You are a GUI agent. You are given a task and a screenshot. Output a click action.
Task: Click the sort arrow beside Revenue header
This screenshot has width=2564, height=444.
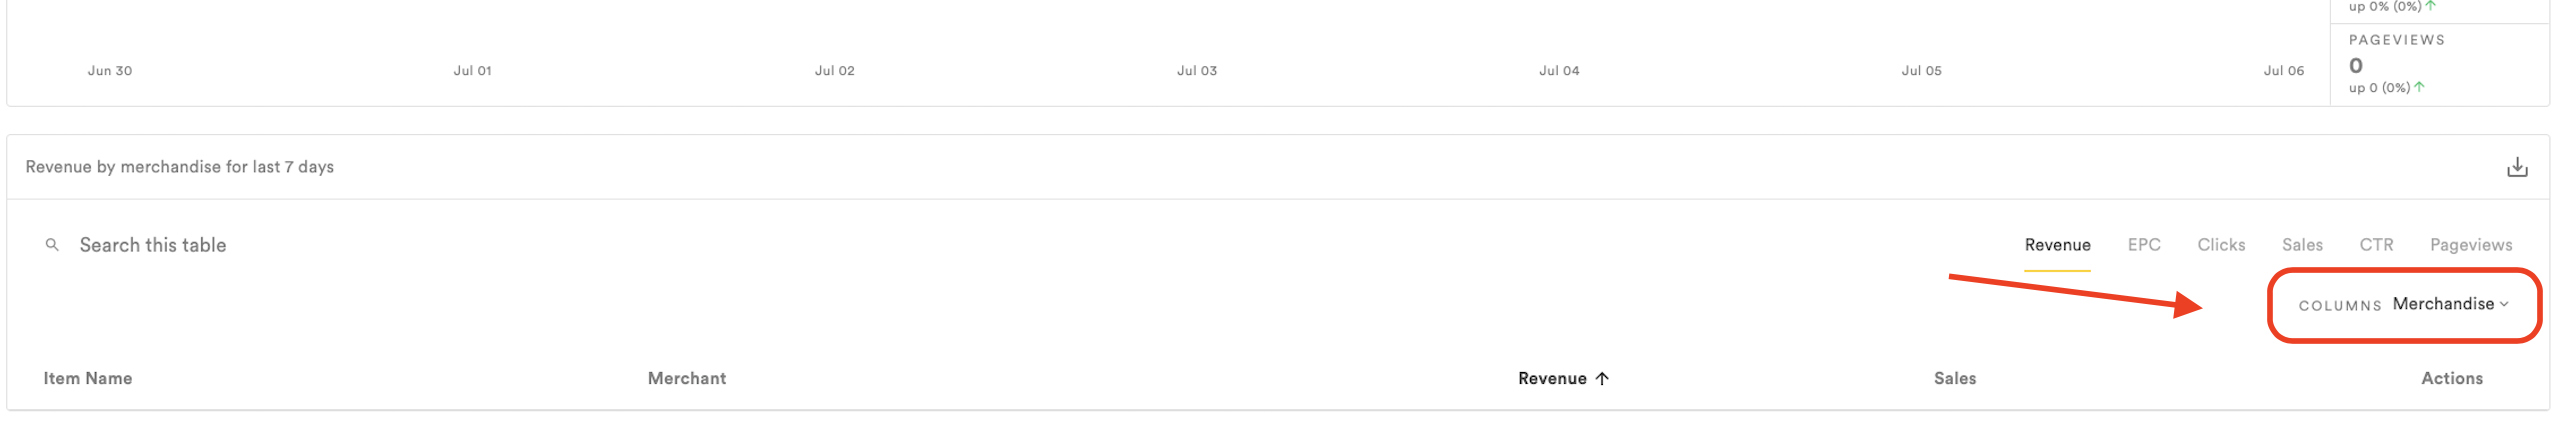pos(1602,378)
